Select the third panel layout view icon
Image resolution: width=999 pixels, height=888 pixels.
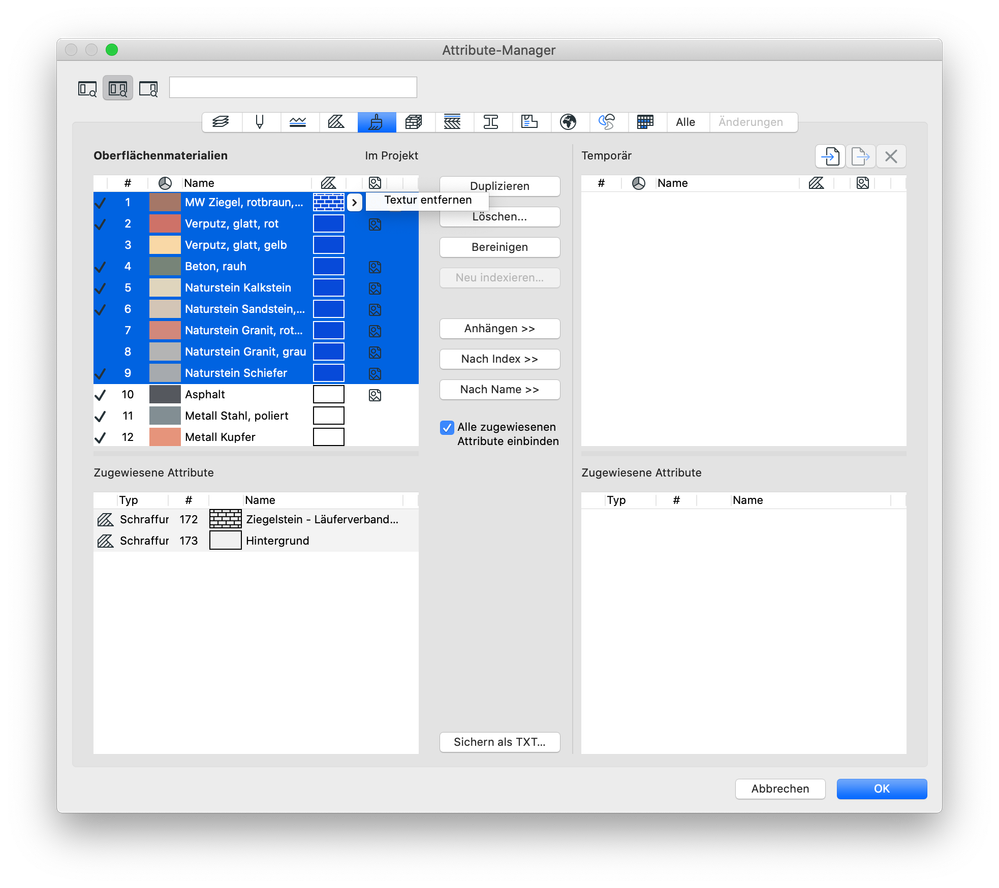coord(148,89)
